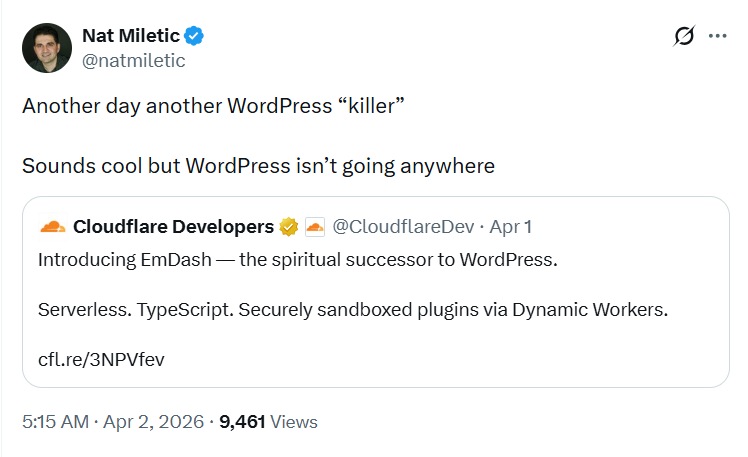This screenshot has width=748, height=457.
Task: Click the 5:15 AM · Apr 2, 2026 timestamp
Action: [112, 422]
